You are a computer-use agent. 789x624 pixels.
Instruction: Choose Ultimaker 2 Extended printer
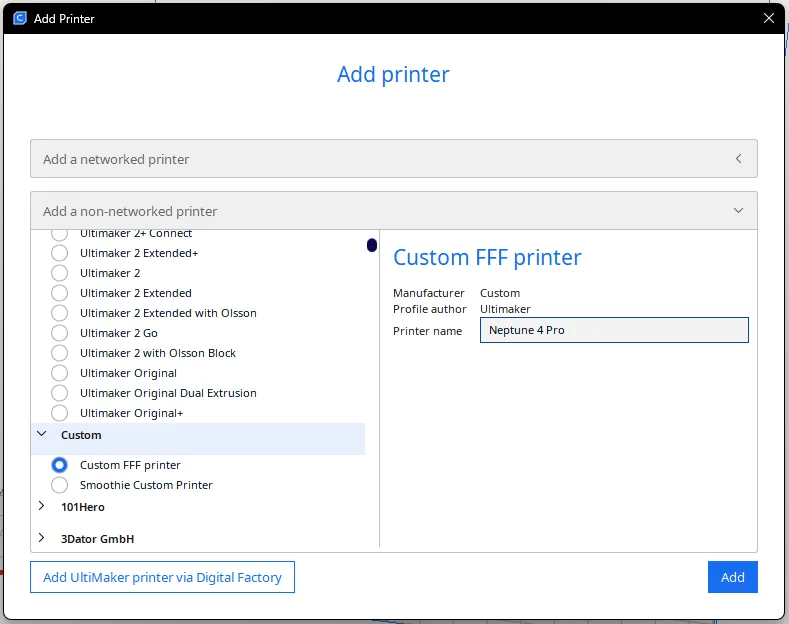pos(59,293)
